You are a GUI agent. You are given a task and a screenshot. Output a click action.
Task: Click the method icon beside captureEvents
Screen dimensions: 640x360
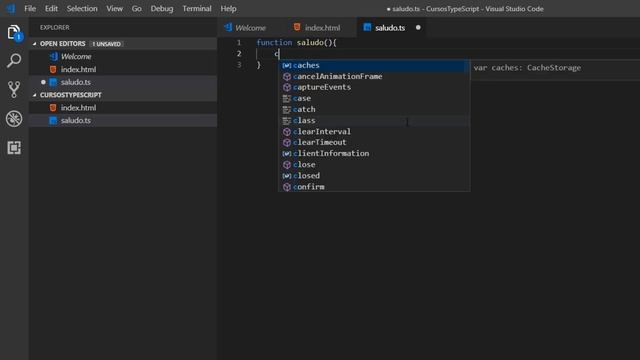(287, 87)
